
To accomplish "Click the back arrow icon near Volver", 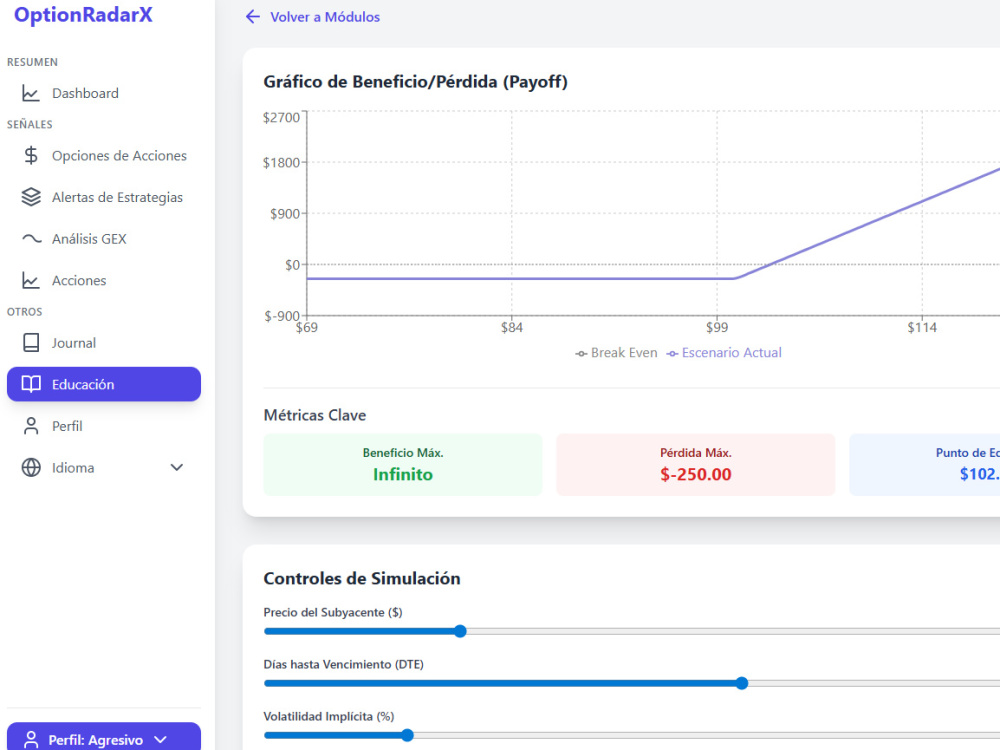I will click(253, 17).
